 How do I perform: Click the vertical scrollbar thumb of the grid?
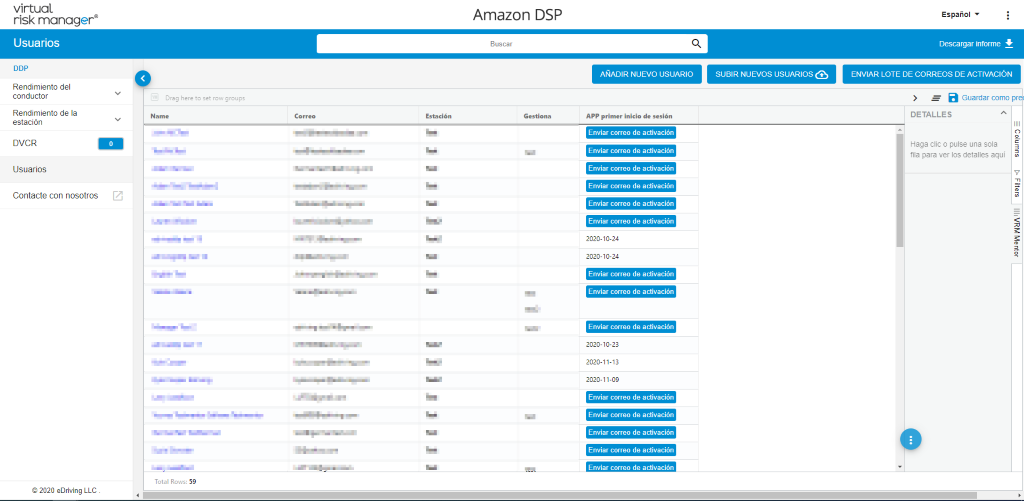coord(901,189)
